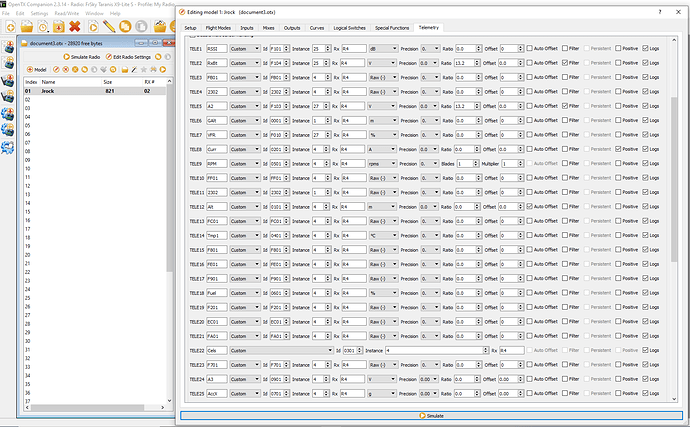Click the orange round icon right of Edit Radio Settings
Screen dimensions: 690x427
click(x=158, y=57)
